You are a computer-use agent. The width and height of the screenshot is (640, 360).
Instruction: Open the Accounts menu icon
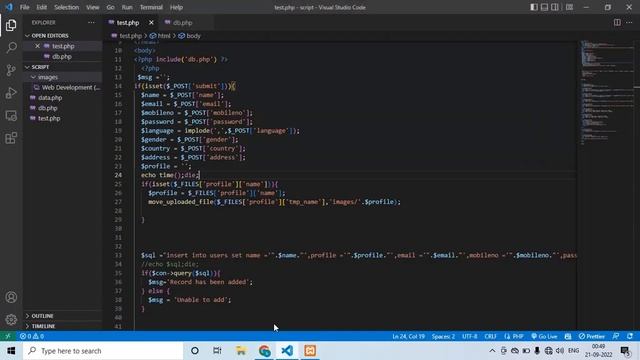pyautogui.click(x=11, y=297)
